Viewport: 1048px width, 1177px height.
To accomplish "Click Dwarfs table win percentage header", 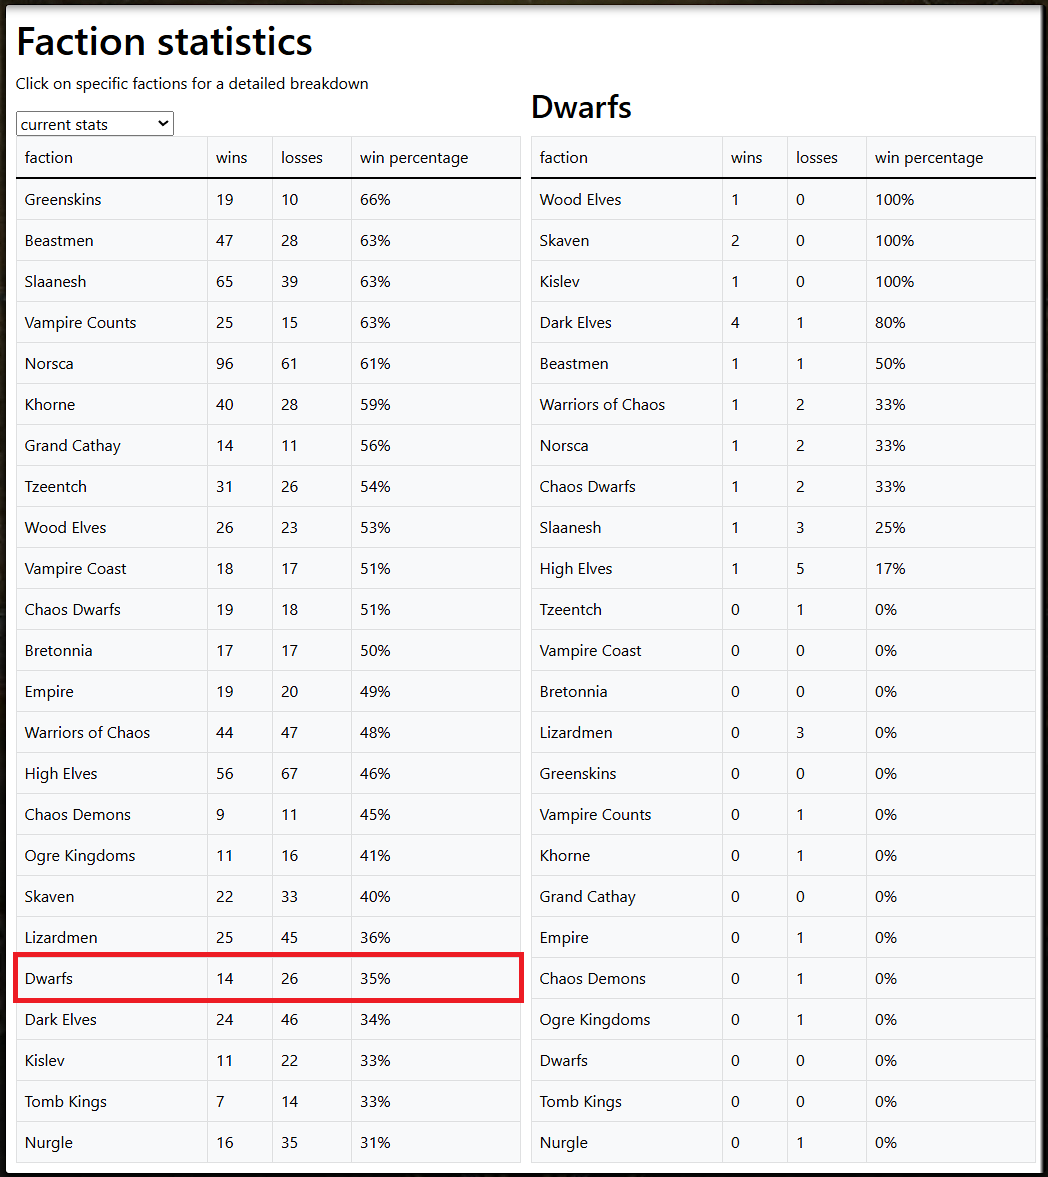I will [x=951, y=158].
